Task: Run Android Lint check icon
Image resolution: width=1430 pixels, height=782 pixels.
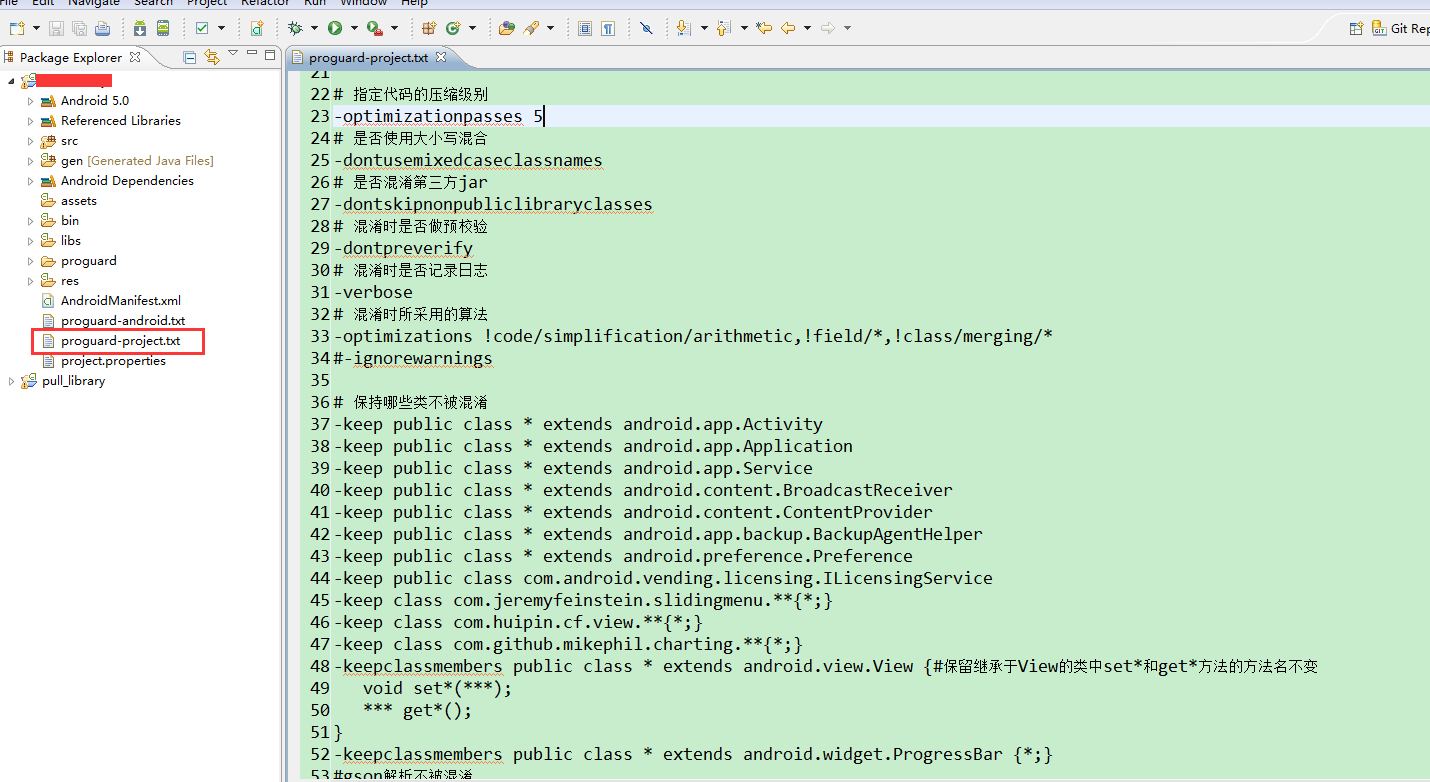Action: pos(202,28)
